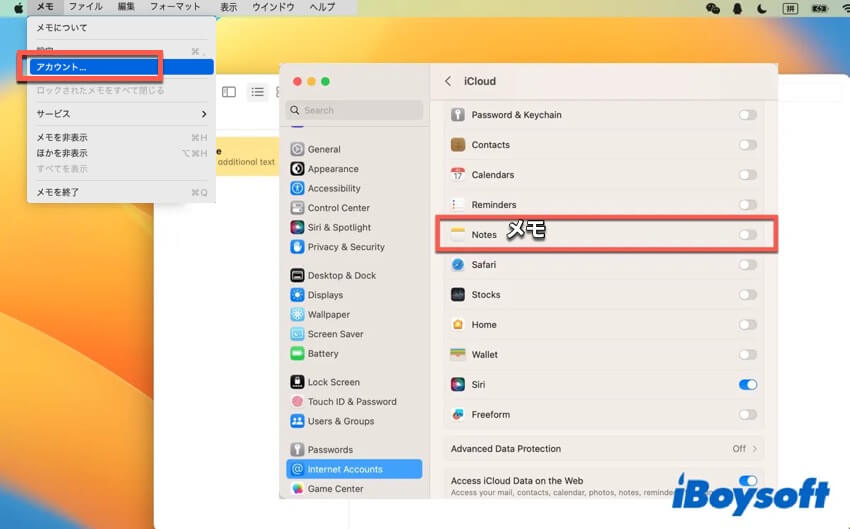Open the フォーマット menu
Viewport: 850px width, 529px height.
click(175, 7)
